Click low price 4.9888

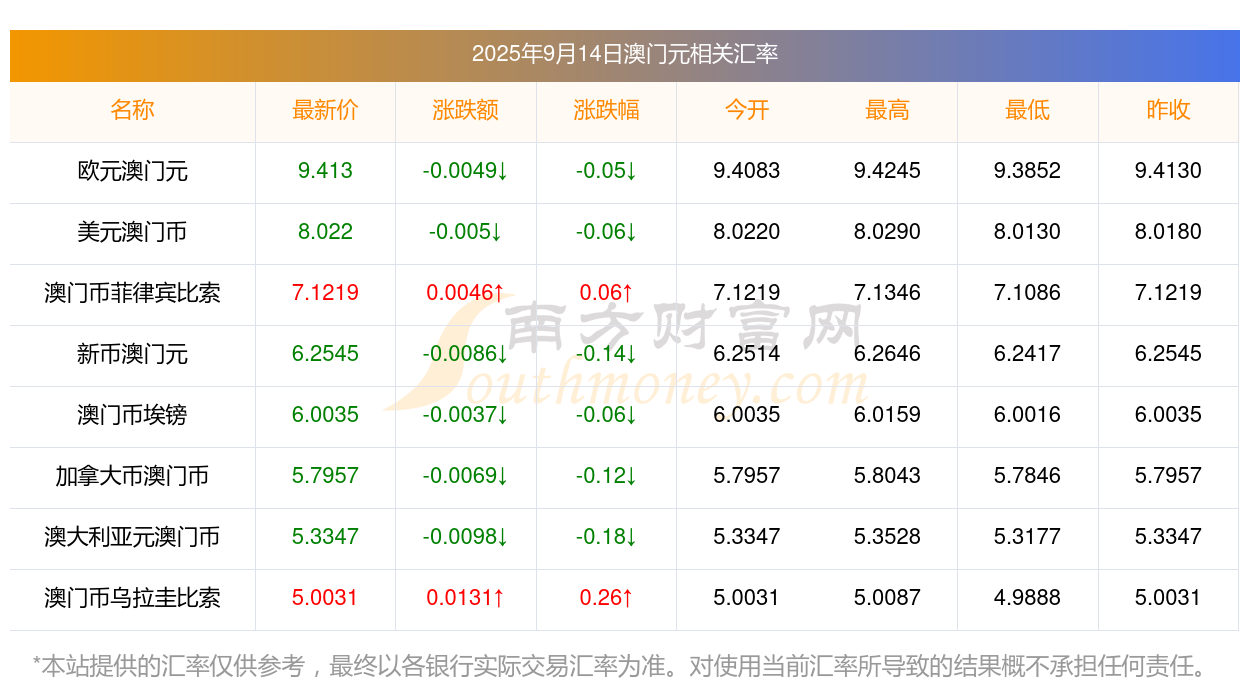[x=1027, y=598]
